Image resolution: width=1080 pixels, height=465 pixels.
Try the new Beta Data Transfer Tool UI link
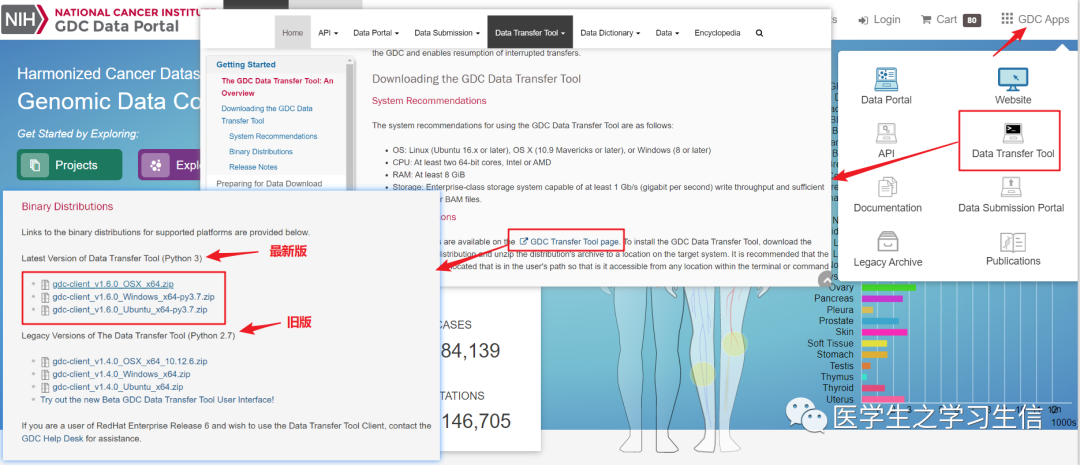[157, 400]
